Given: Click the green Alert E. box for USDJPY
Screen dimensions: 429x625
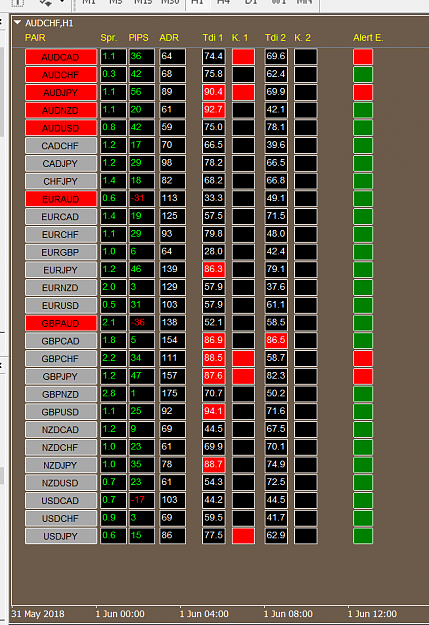Looking at the screenshot, I should click(363, 536).
